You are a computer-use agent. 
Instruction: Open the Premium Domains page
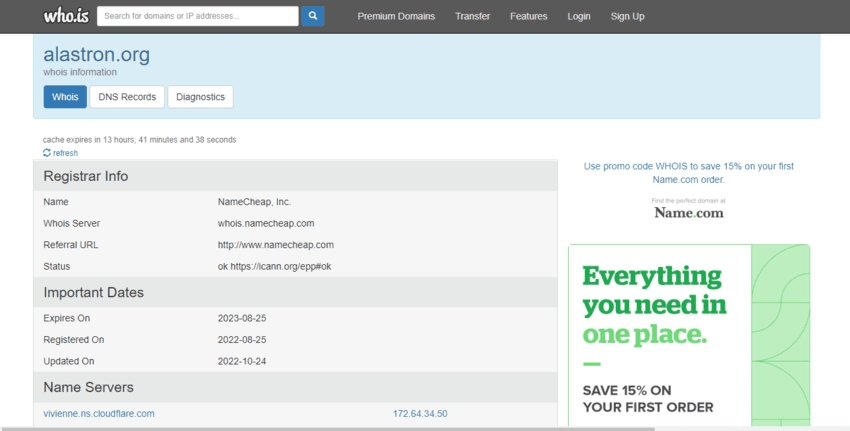[x=396, y=17]
